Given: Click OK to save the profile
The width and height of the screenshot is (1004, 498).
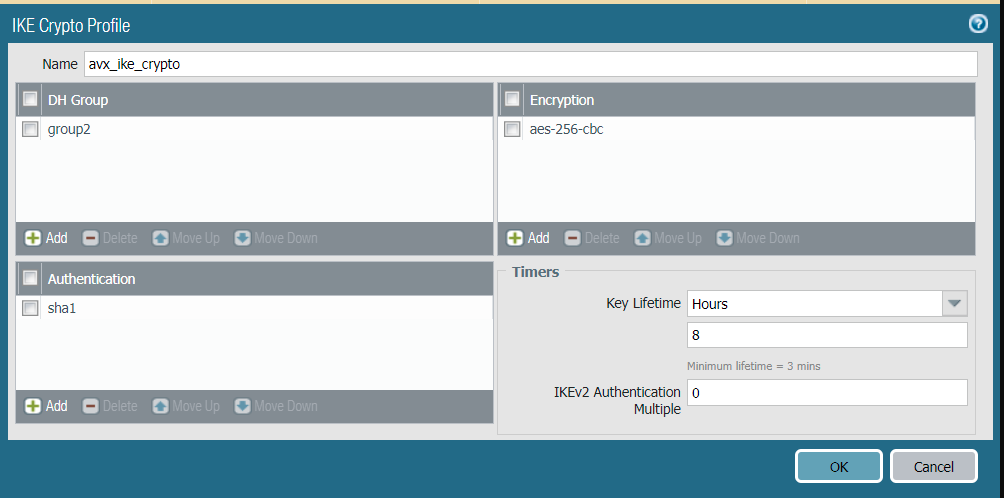Looking at the screenshot, I should pos(838,466).
